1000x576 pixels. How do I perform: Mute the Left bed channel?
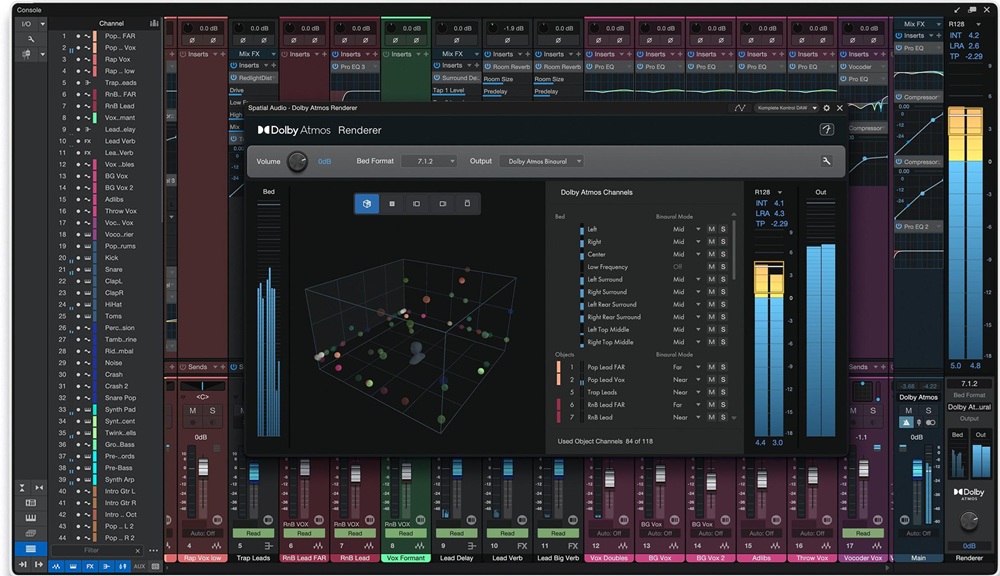click(711, 230)
